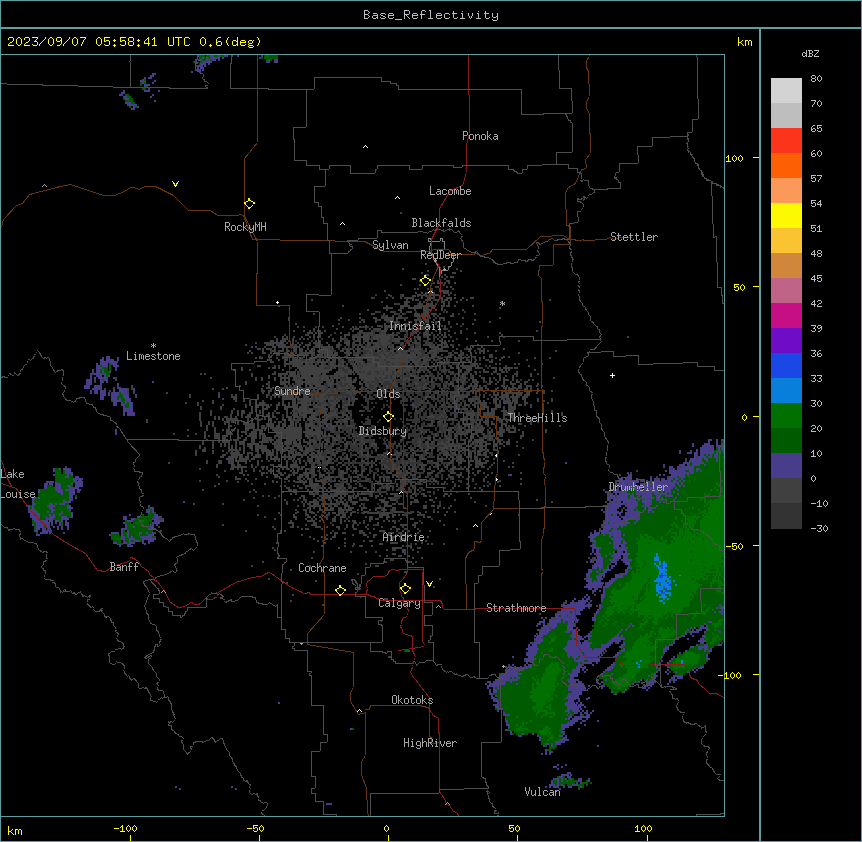Click the Sundre town label
The height and width of the screenshot is (842, 862).
click(x=292, y=391)
